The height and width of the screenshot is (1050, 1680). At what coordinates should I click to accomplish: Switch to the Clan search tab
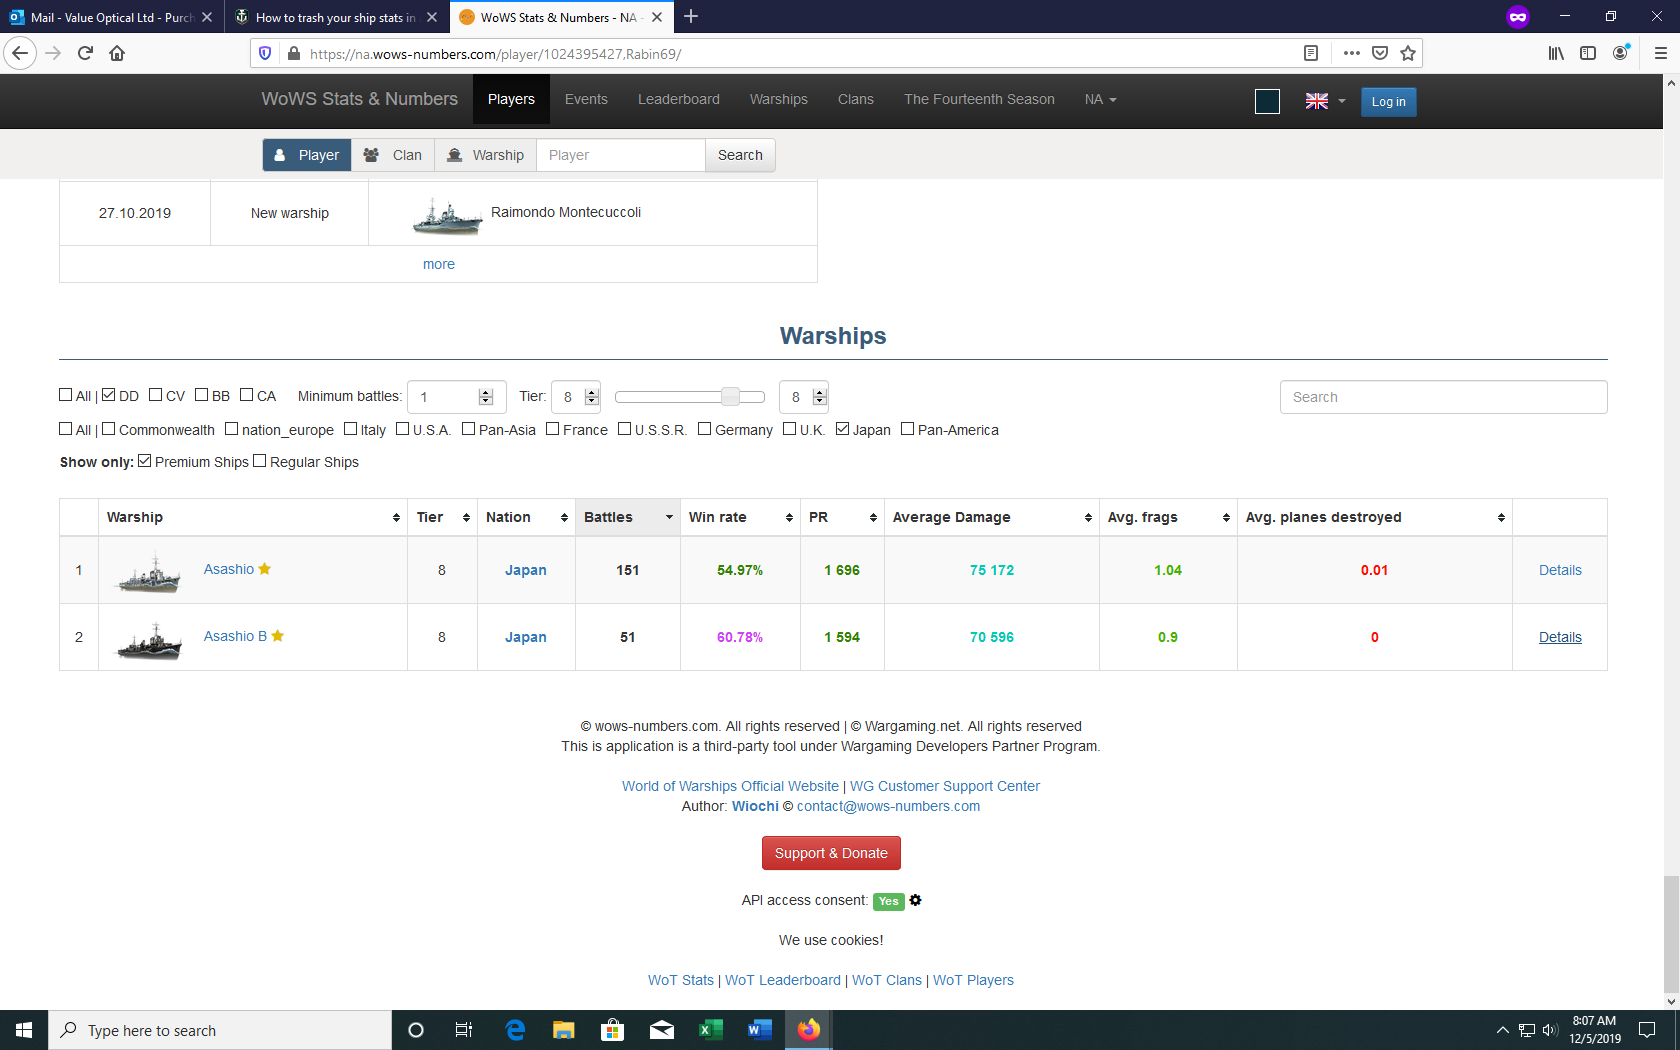pos(393,155)
